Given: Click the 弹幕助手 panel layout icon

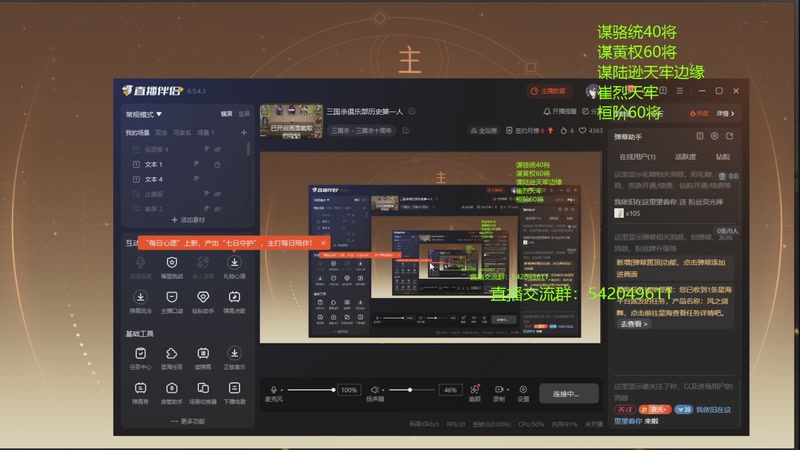Looking at the screenshot, I should point(699,136).
